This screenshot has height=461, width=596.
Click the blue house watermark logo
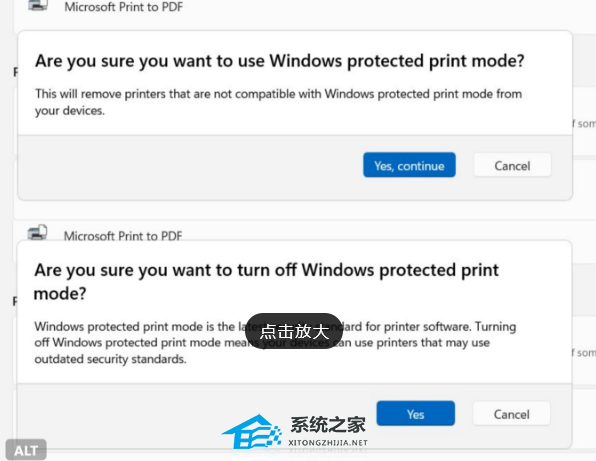(252, 433)
